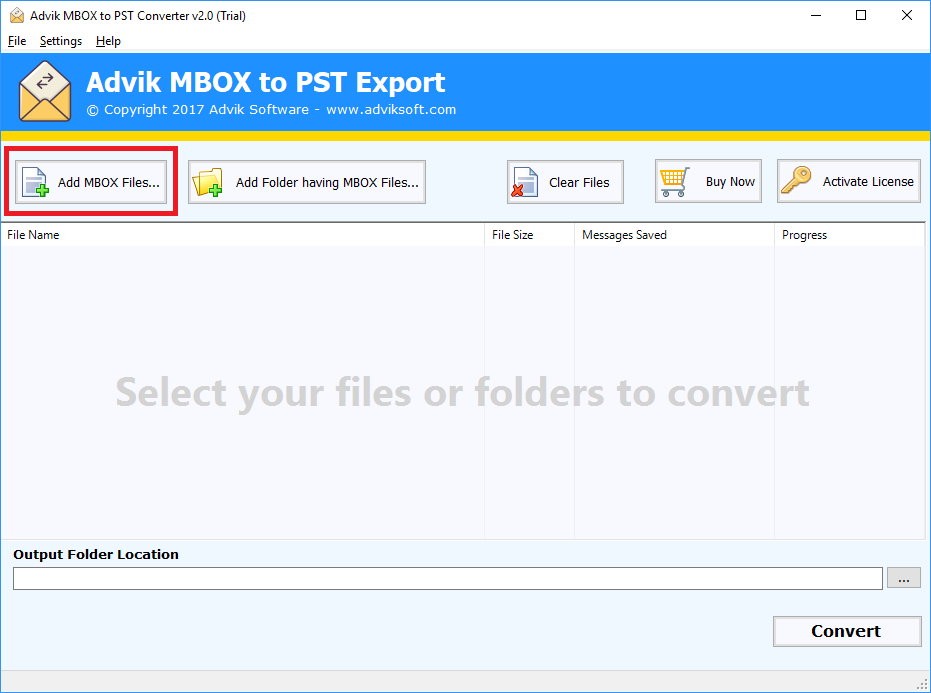
Task: Click the Add Folder having MBOX Files button
Action: (306, 181)
